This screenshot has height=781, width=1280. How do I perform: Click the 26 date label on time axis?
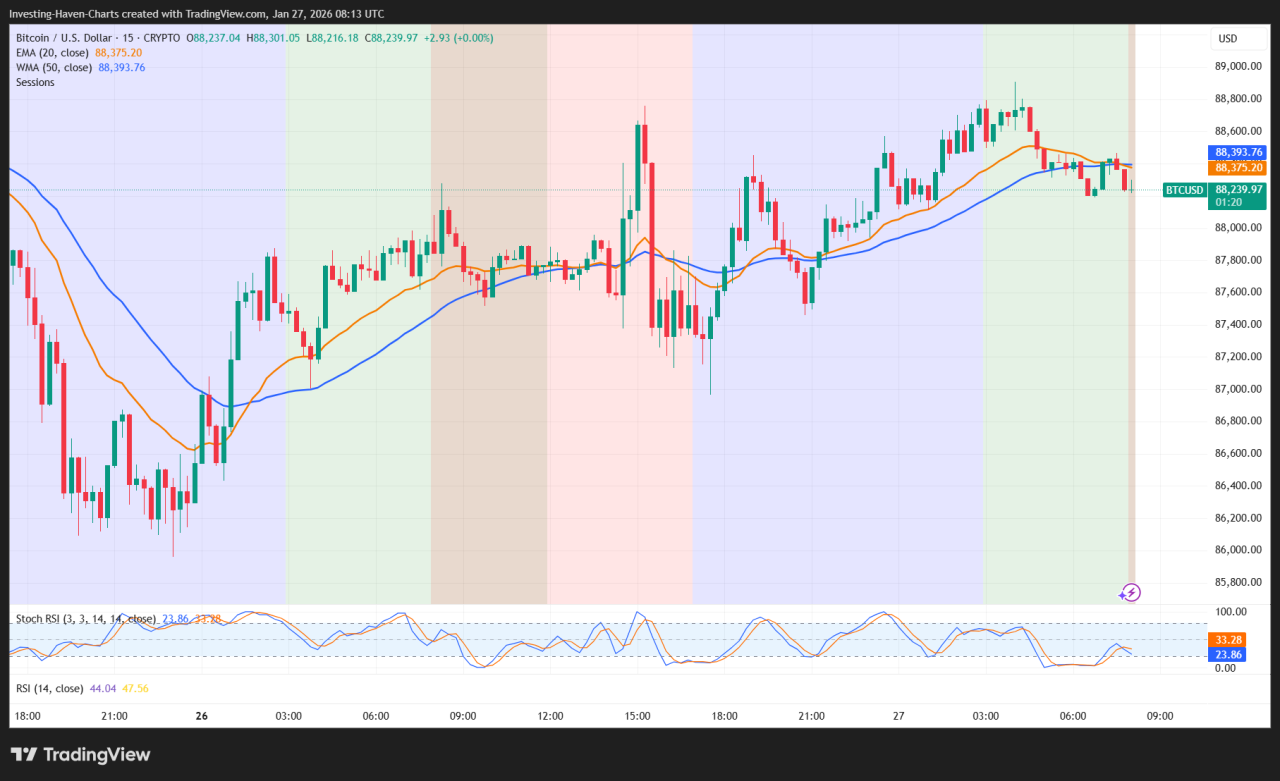click(202, 716)
